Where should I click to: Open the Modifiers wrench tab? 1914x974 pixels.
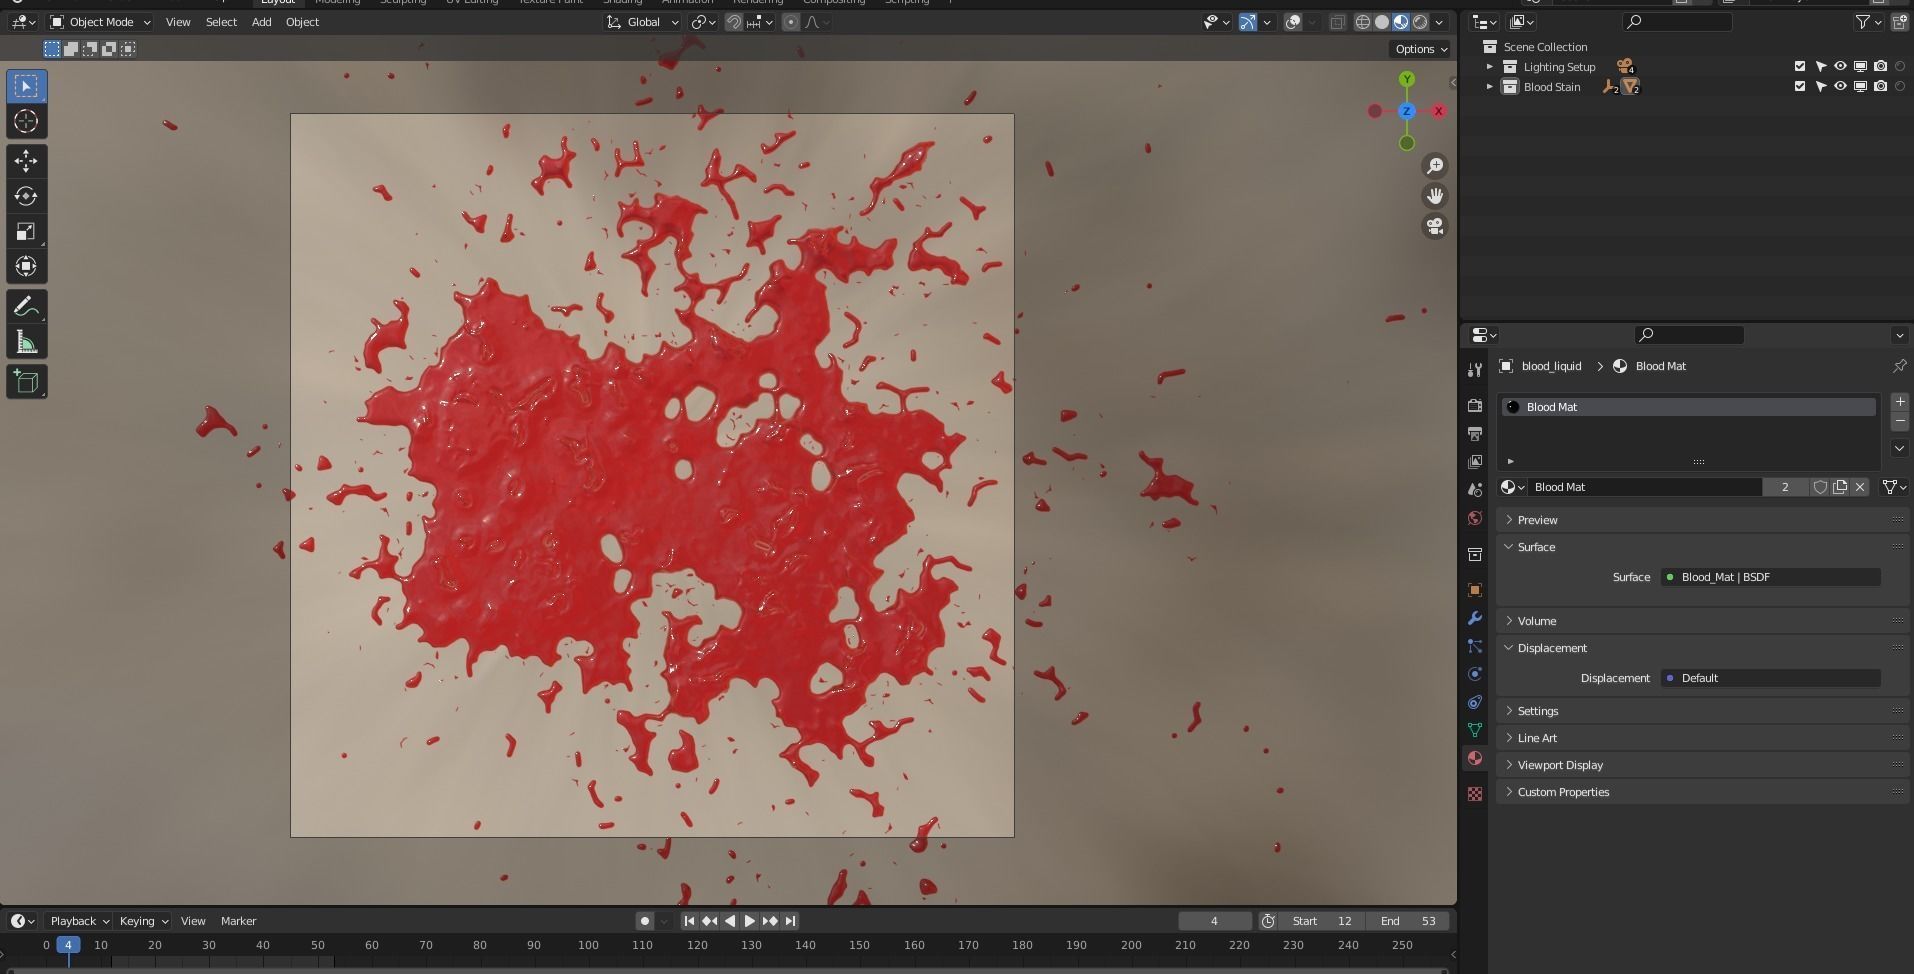1474,618
